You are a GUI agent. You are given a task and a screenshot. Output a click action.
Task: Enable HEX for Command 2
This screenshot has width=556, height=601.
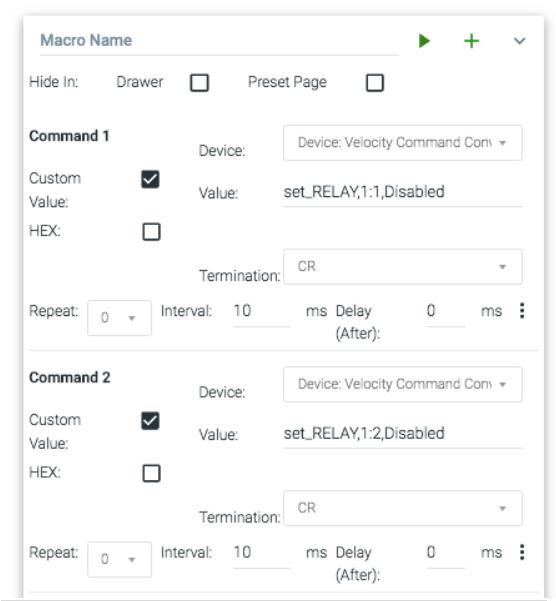151,473
